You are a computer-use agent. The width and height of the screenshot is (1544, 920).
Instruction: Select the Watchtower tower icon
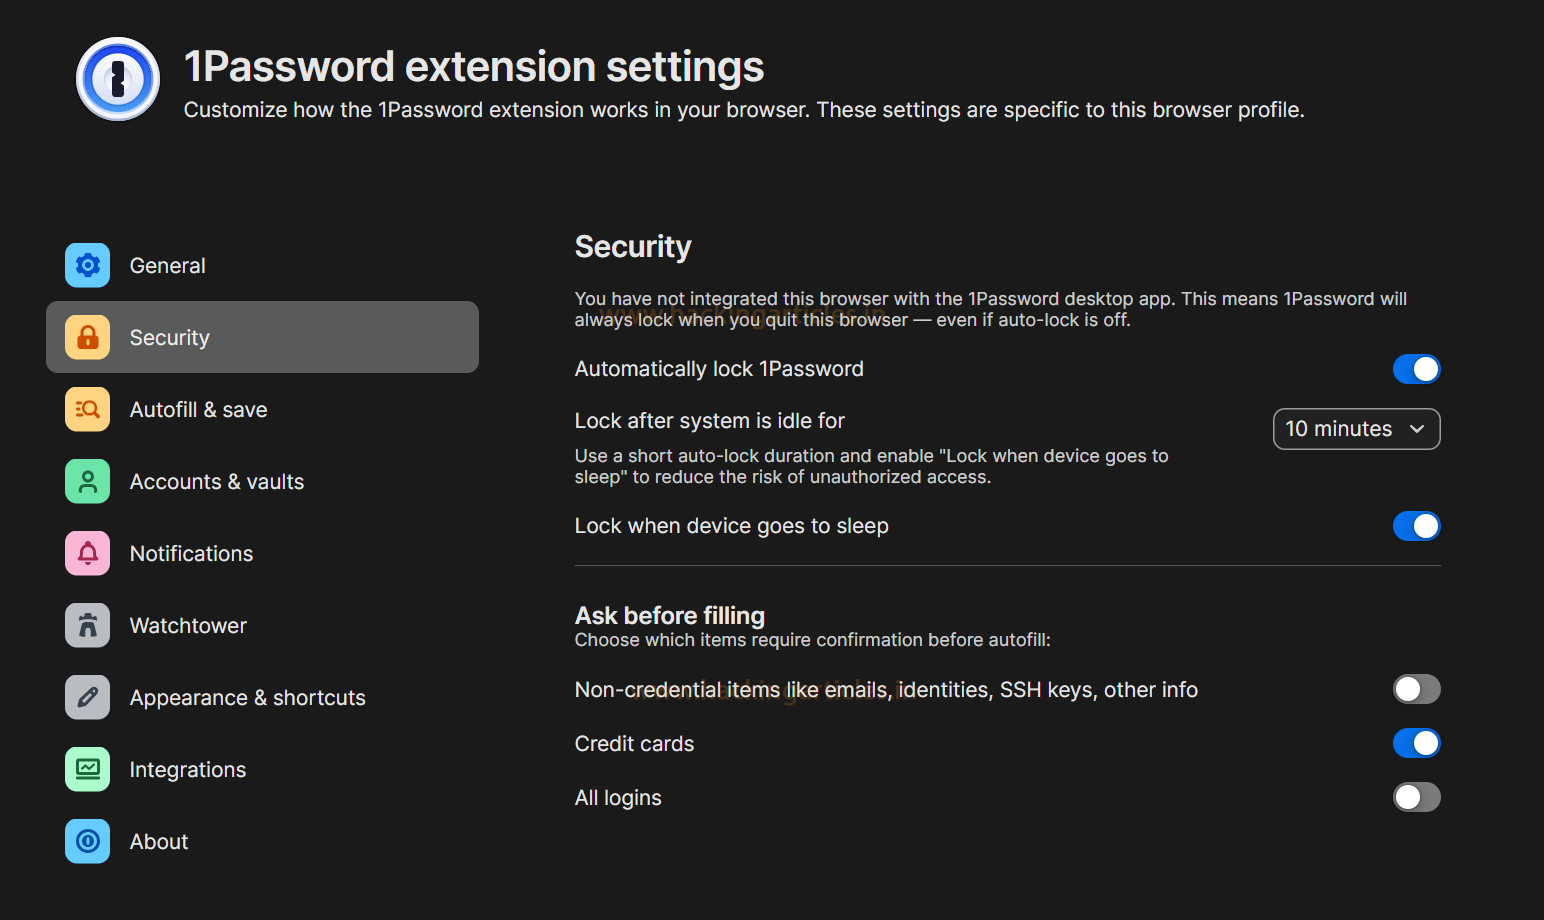pyautogui.click(x=88, y=625)
